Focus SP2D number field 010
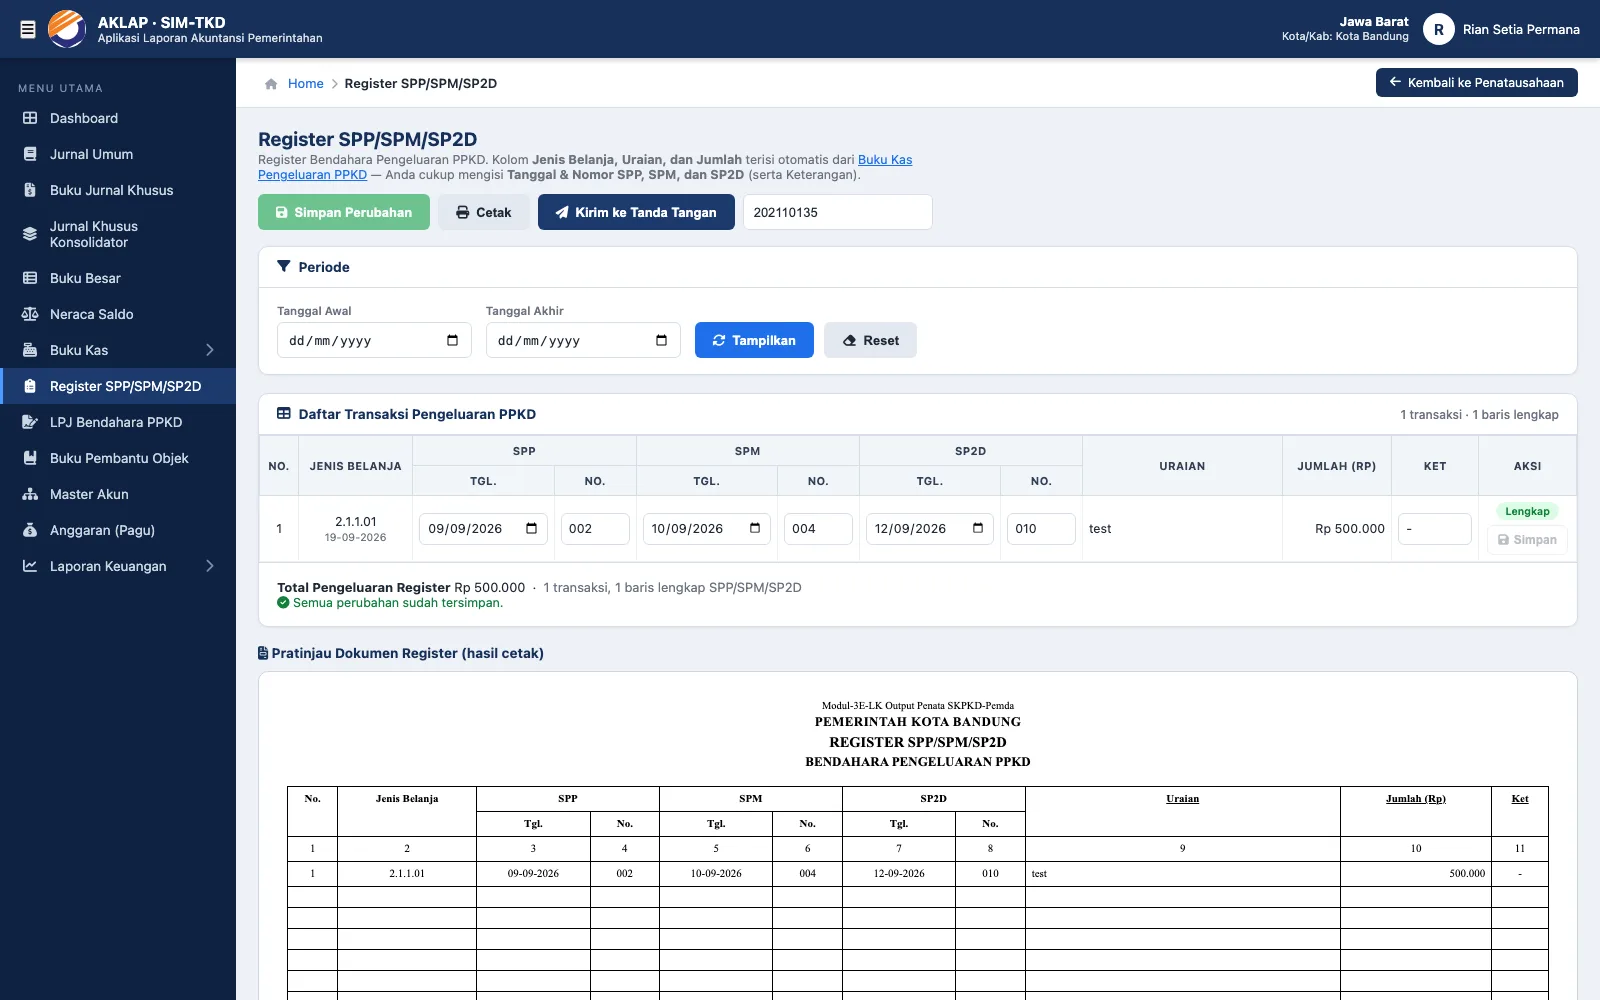This screenshot has width=1600, height=1000. pos(1041,529)
